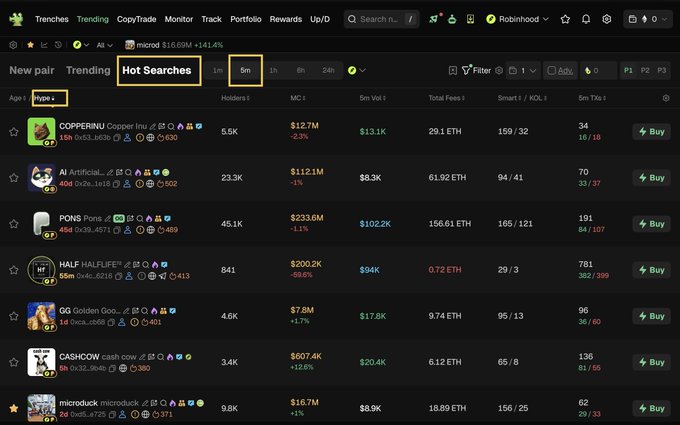The image size is (680, 425).
Task: Select the P1 preset
Action: point(628,70)
